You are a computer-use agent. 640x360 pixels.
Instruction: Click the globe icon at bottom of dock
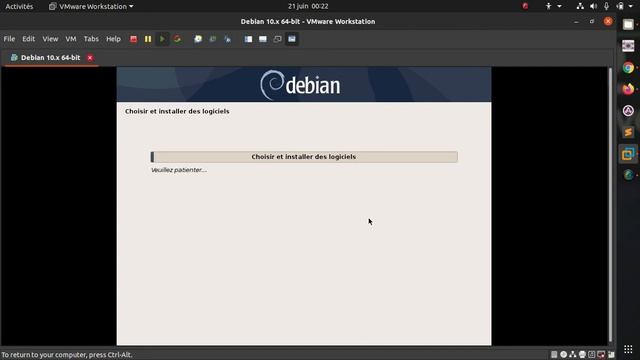(x=628, y=175)
